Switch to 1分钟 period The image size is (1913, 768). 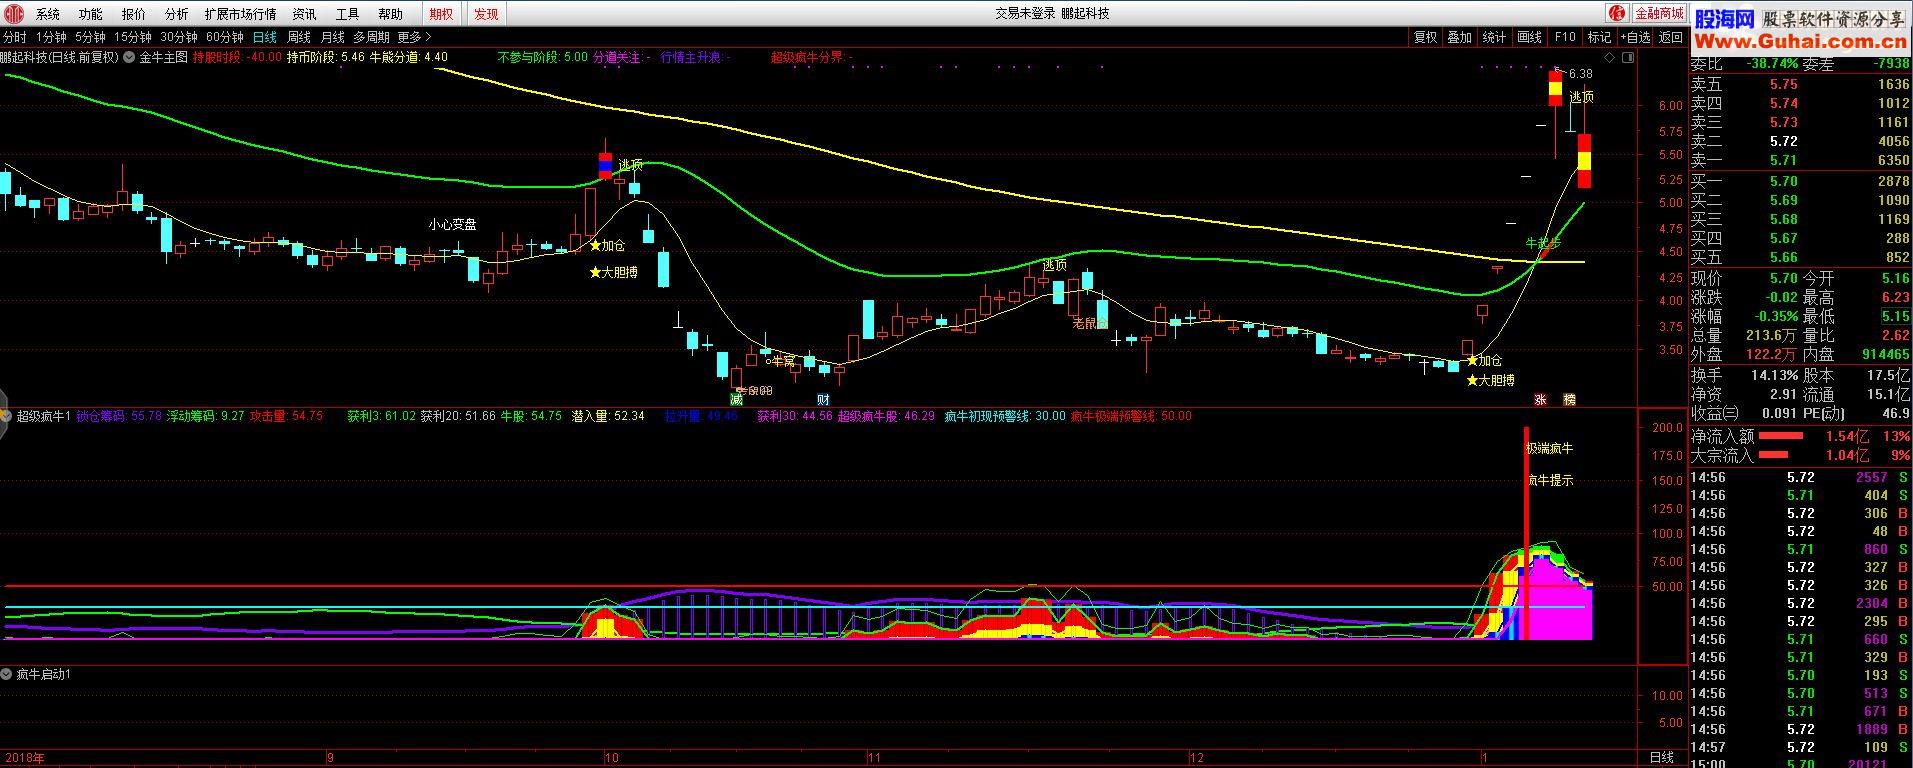(x=50, y=37)
